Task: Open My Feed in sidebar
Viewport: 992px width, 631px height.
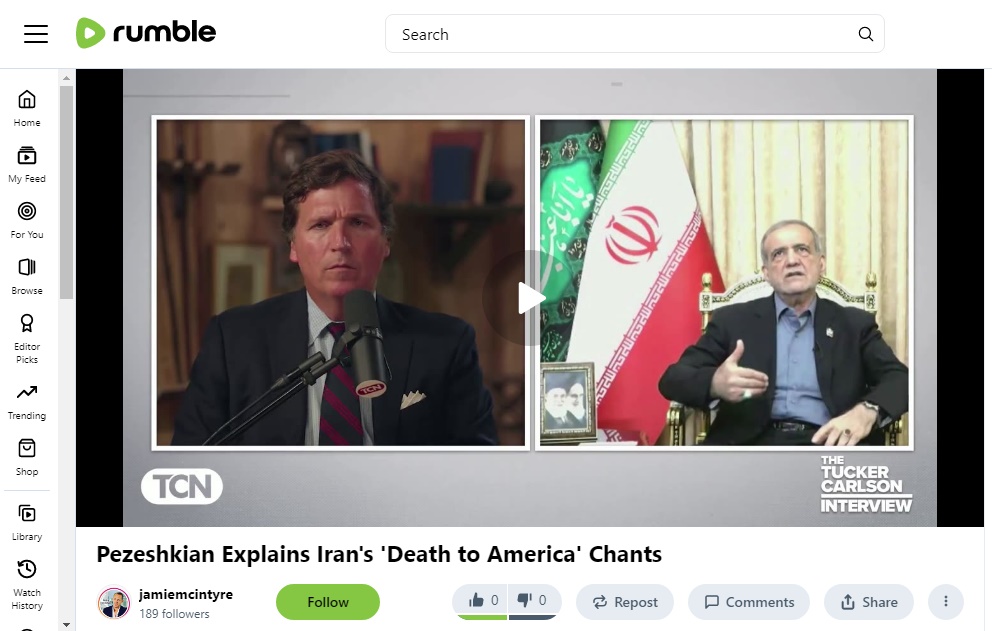Action: 27,165
